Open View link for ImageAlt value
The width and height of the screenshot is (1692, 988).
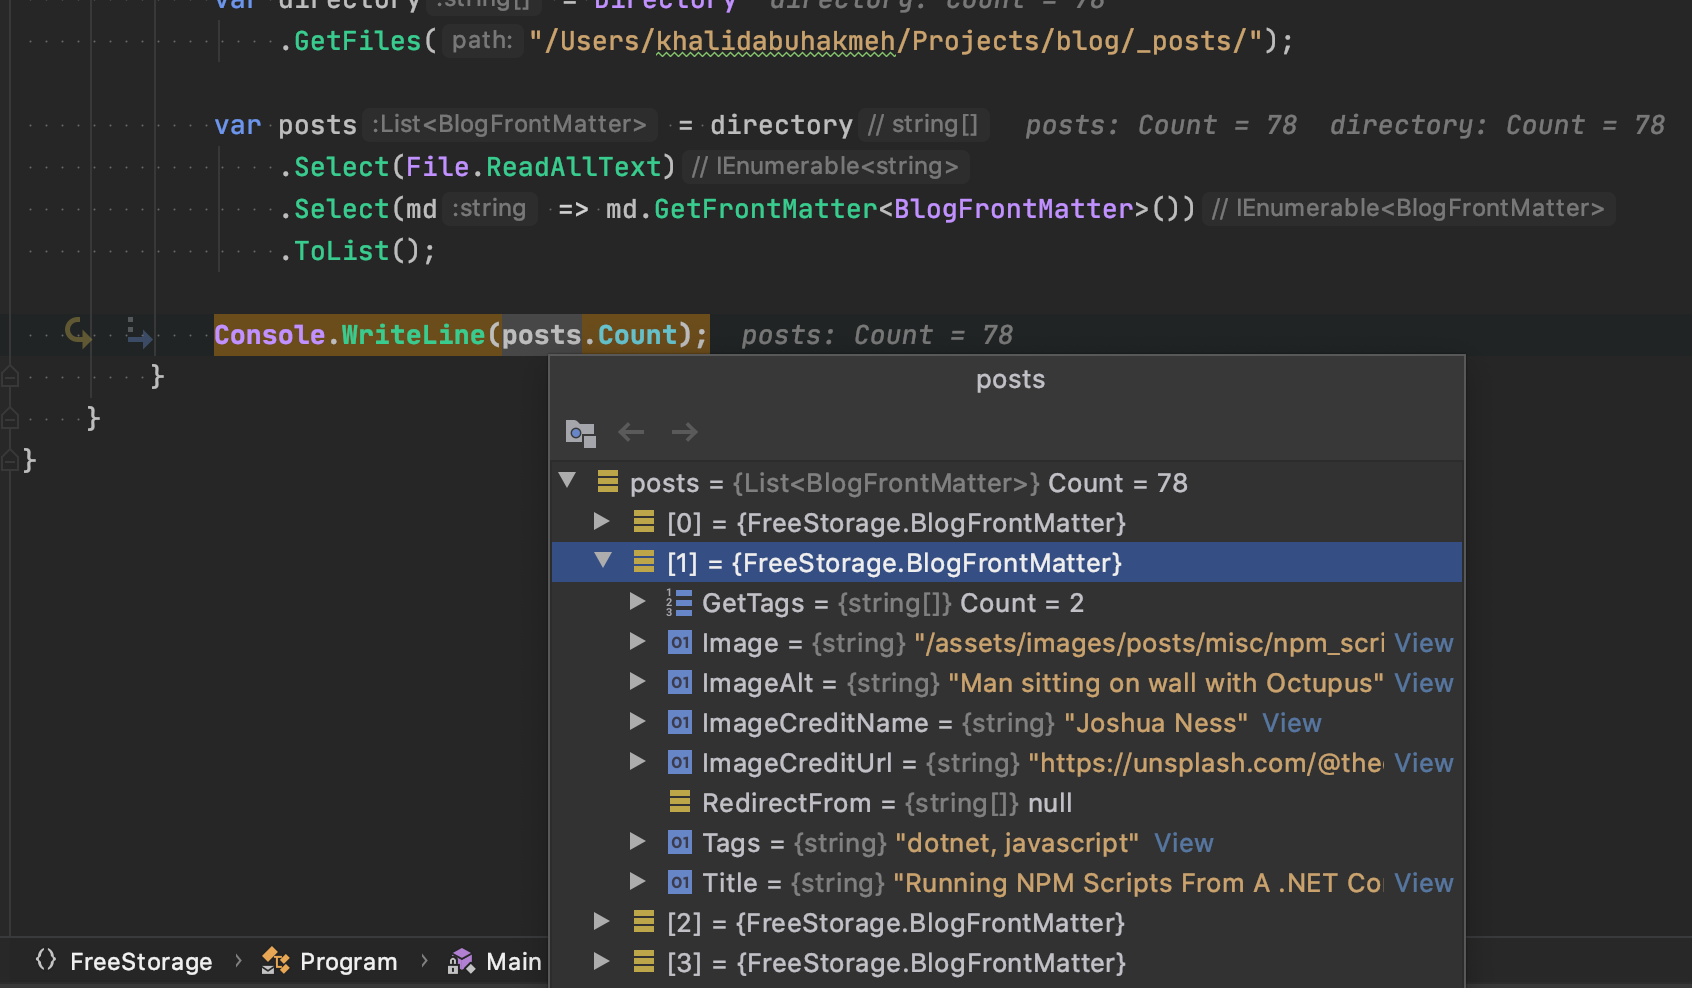tap(1424, 683)
